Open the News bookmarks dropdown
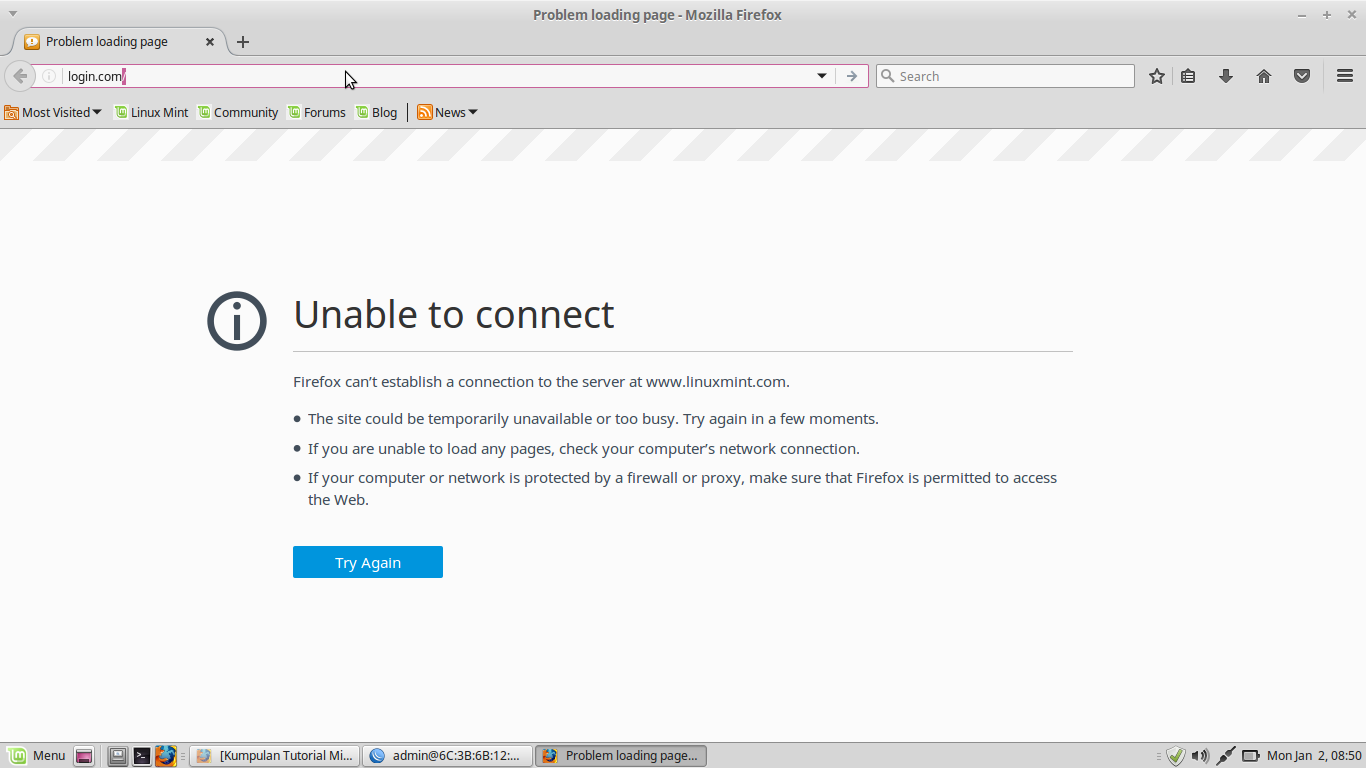Image resolution: width=1366 pixels, height=768 pixels. [446, 112]
